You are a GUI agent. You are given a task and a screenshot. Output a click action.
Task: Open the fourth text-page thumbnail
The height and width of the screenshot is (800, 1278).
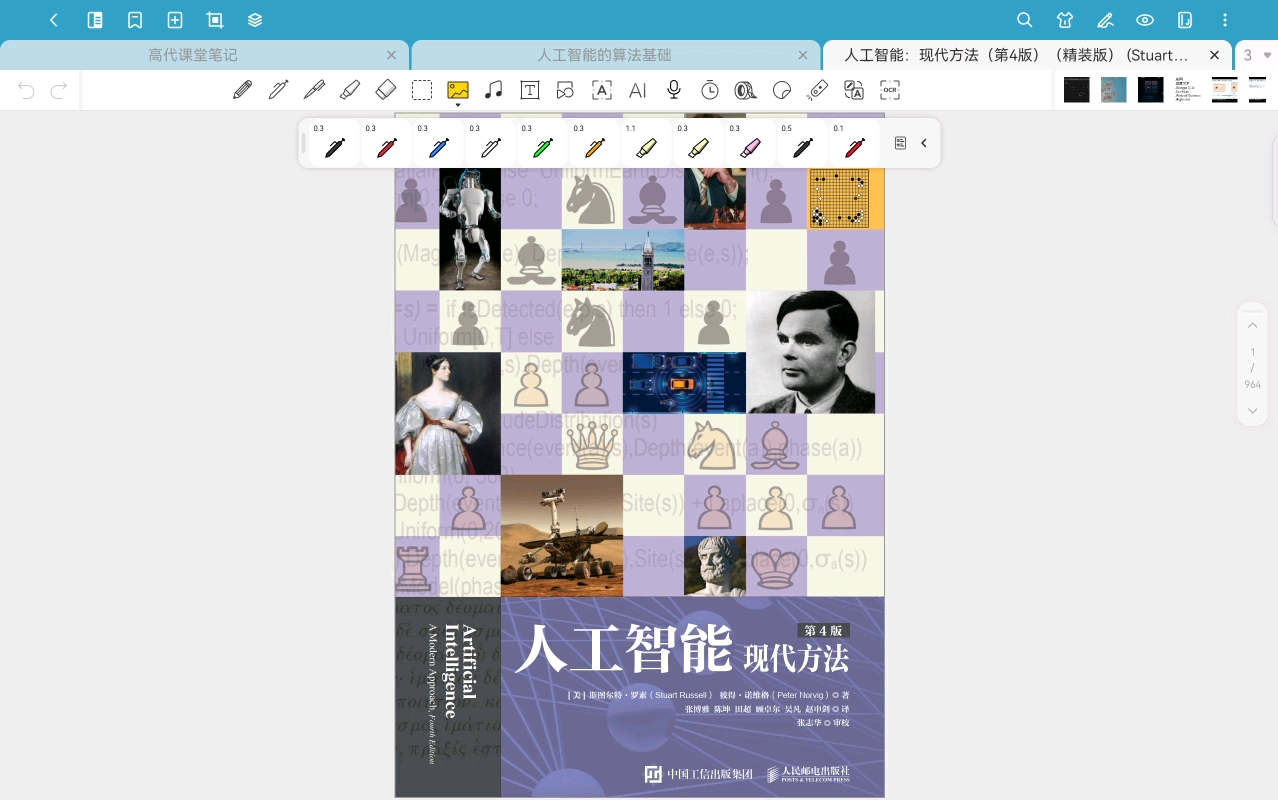1187,90
